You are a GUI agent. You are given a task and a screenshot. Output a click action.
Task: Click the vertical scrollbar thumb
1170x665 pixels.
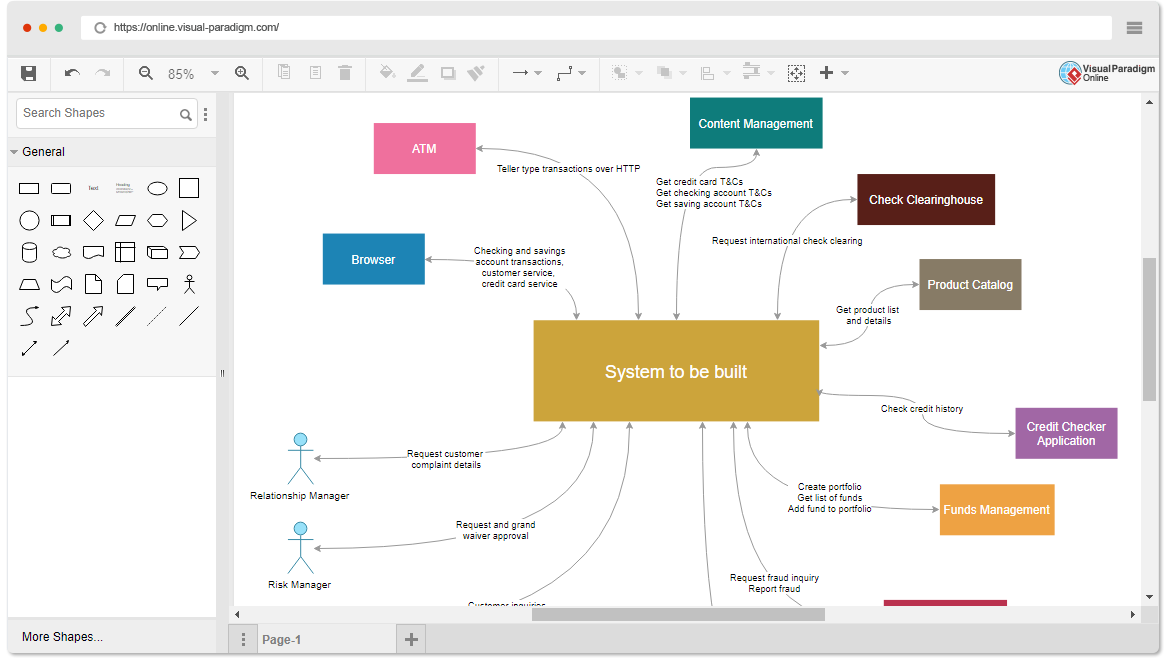click(1149, 329)
